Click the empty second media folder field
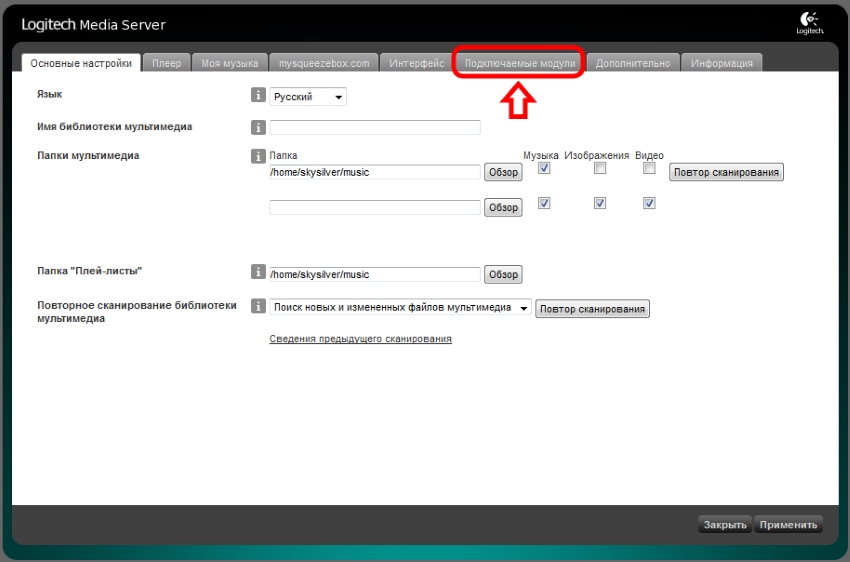The height and width of the screenshot is (562, 850). [375, 208]
